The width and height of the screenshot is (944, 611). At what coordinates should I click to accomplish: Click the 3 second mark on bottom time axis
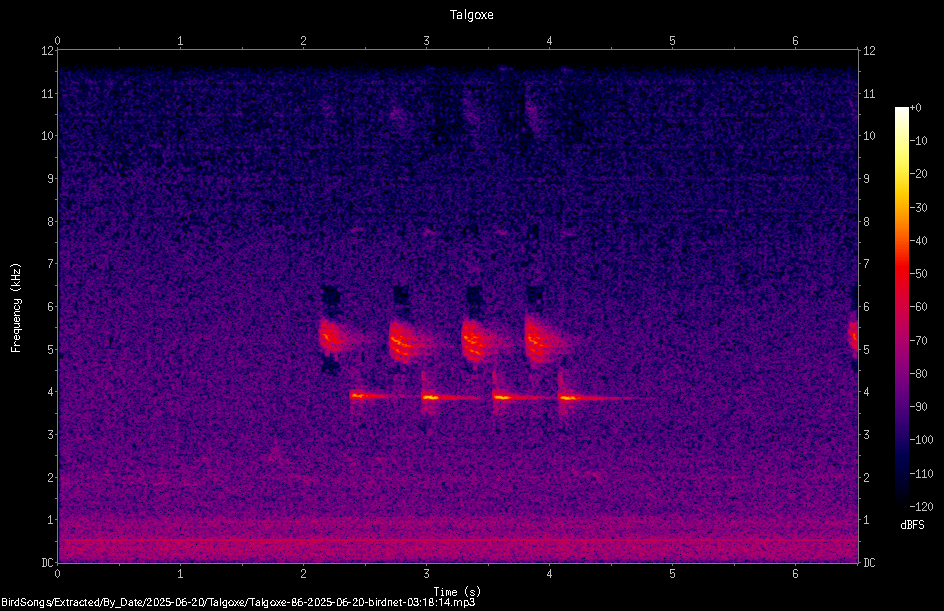426,574
